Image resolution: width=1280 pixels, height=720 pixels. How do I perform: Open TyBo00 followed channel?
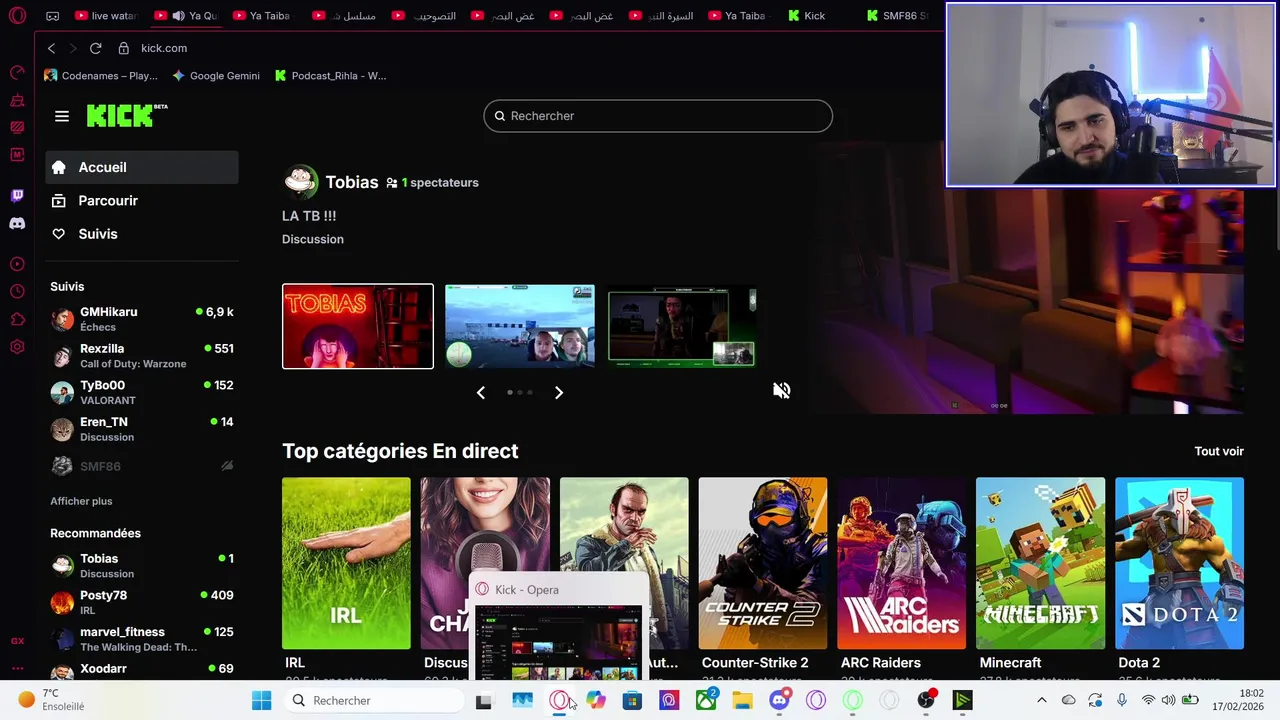142,392
